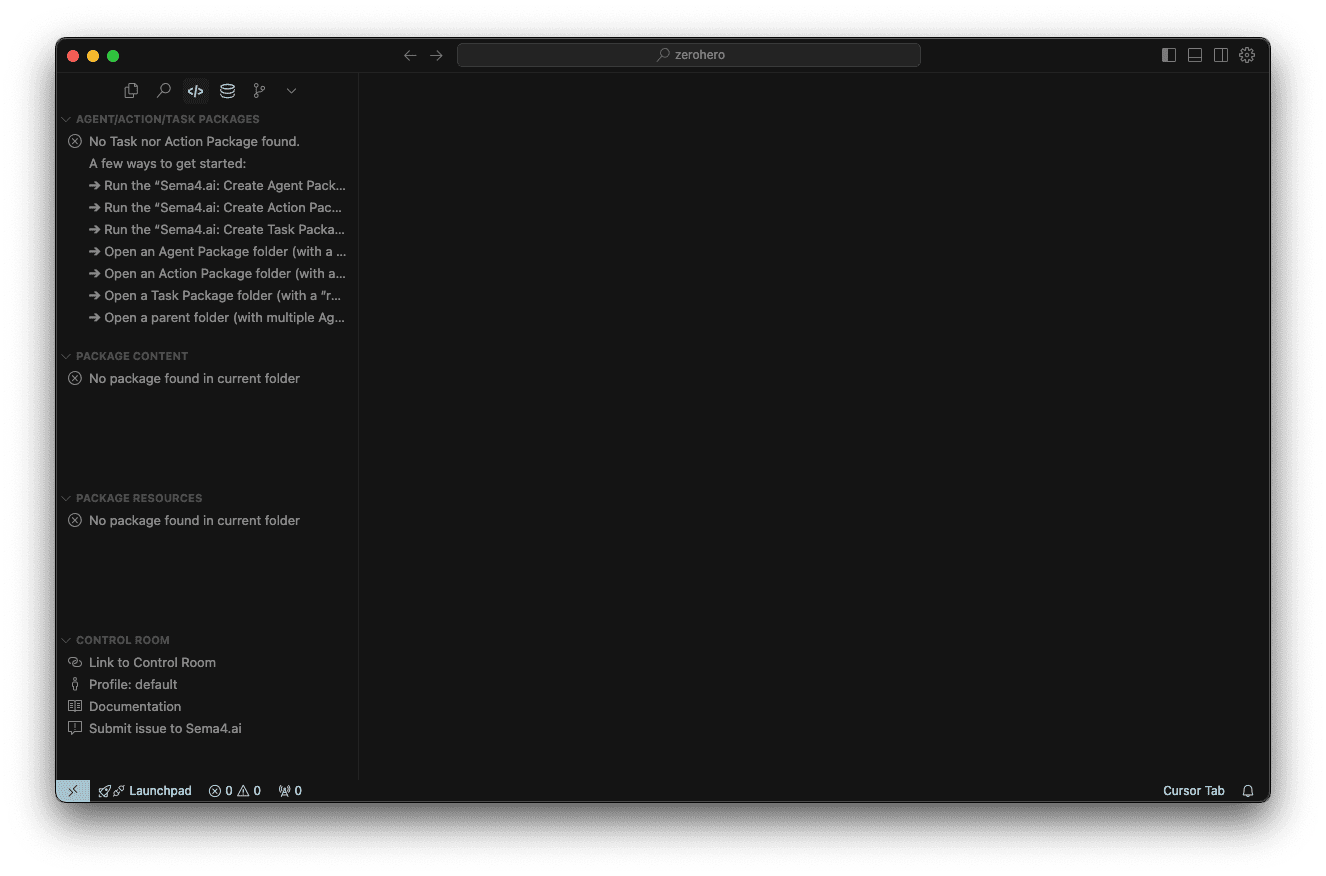The width and height of the screenshot is (1326, 876).
Task: Open the settings gear icon
Action: pos(1246,55)
